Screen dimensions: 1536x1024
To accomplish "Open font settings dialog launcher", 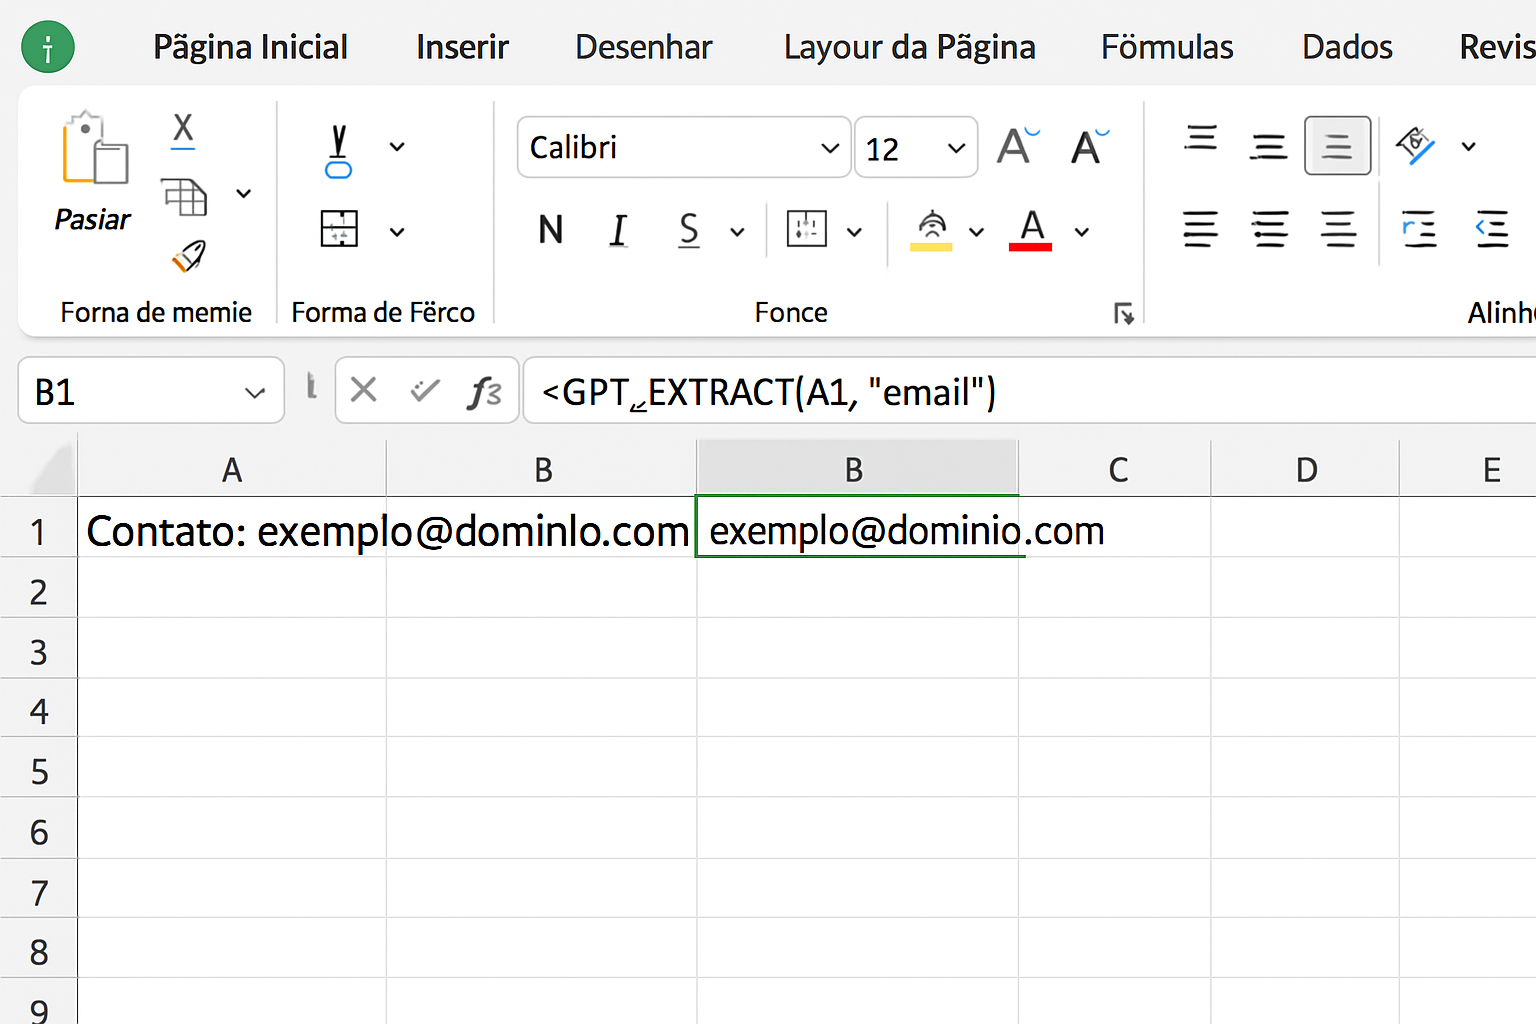I will click(1124, 314).
